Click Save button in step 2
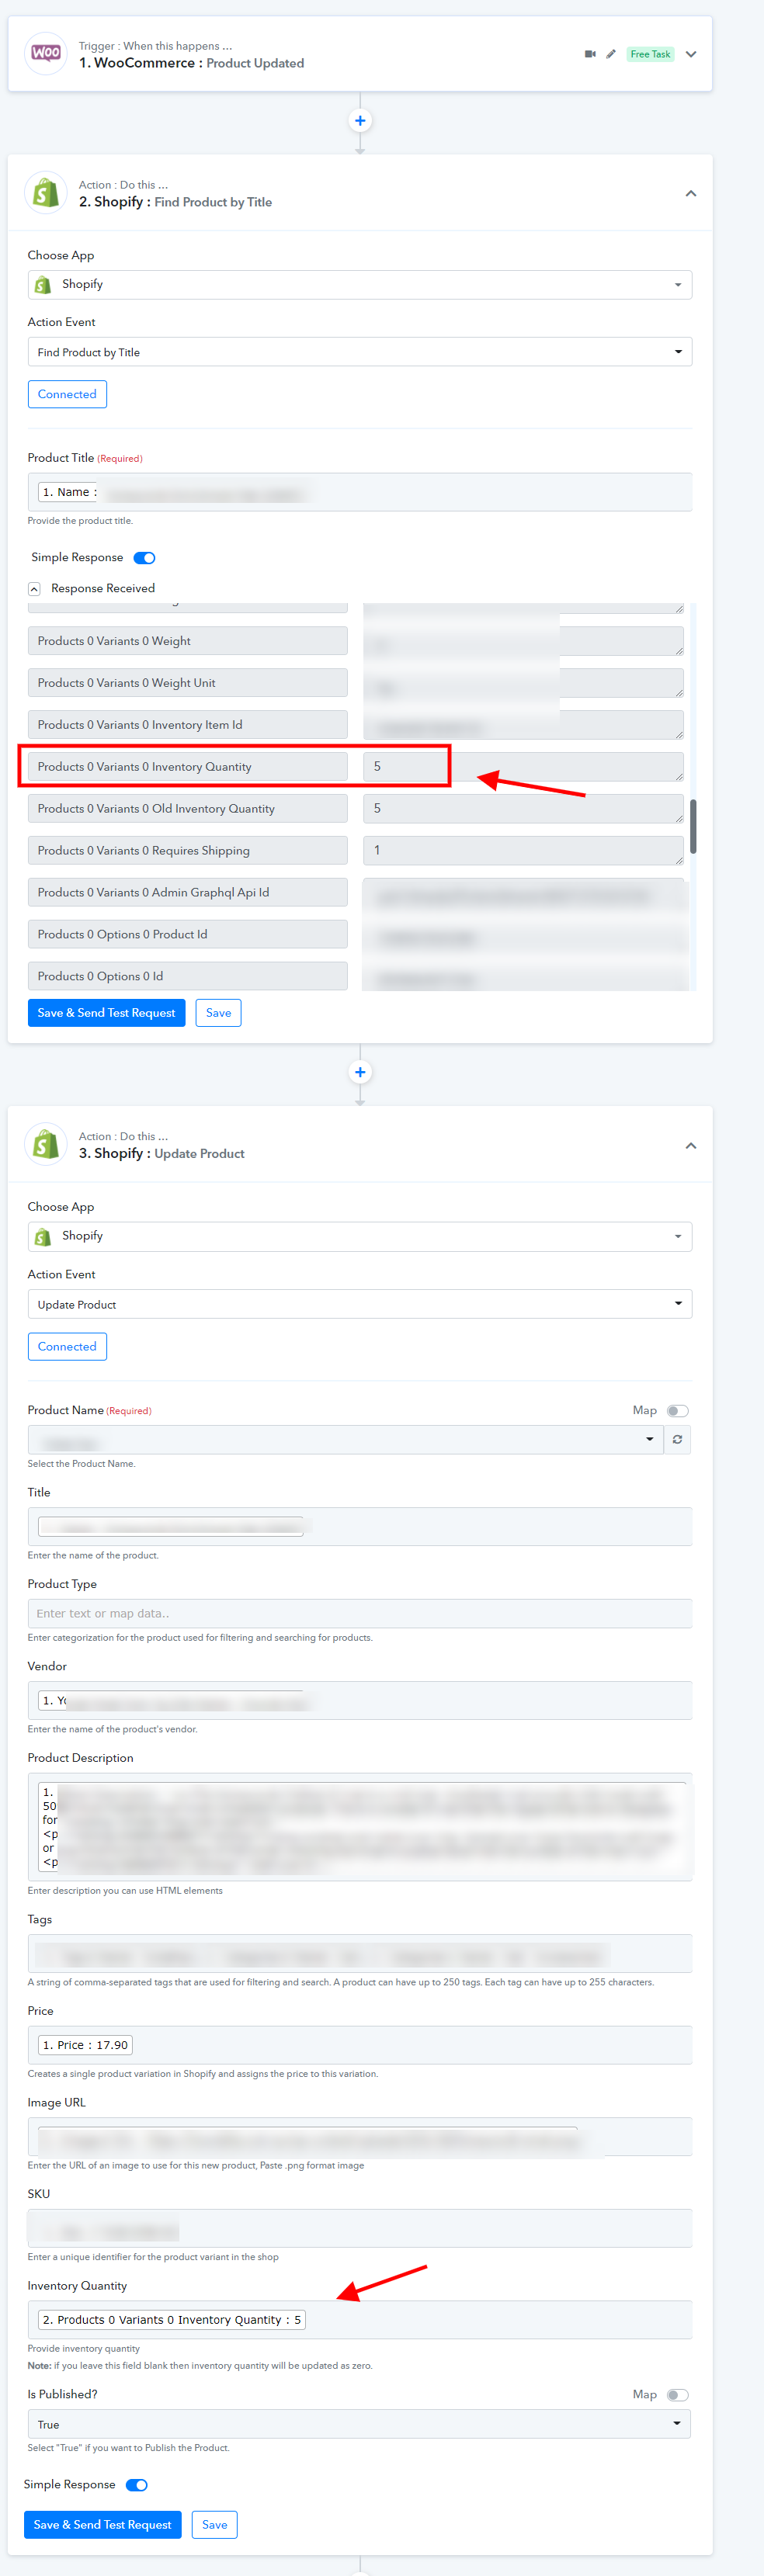 218,1013
